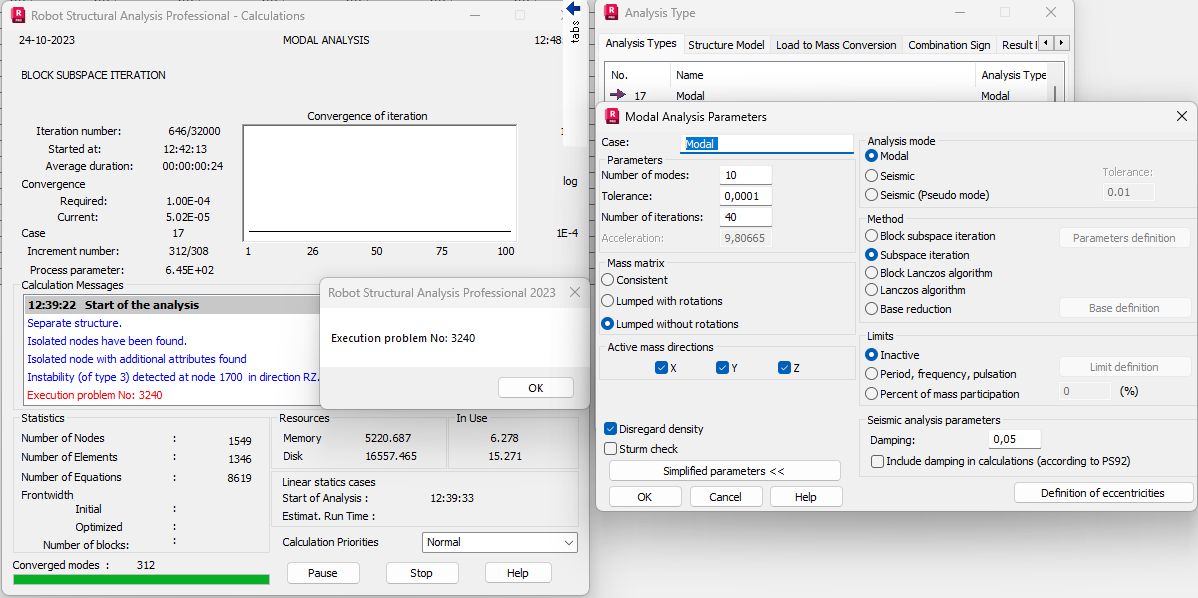Click the Robot icon in the Analysis Type dialog
Viewport: 1198px width, 598px height.
click(x=611, y=12)
